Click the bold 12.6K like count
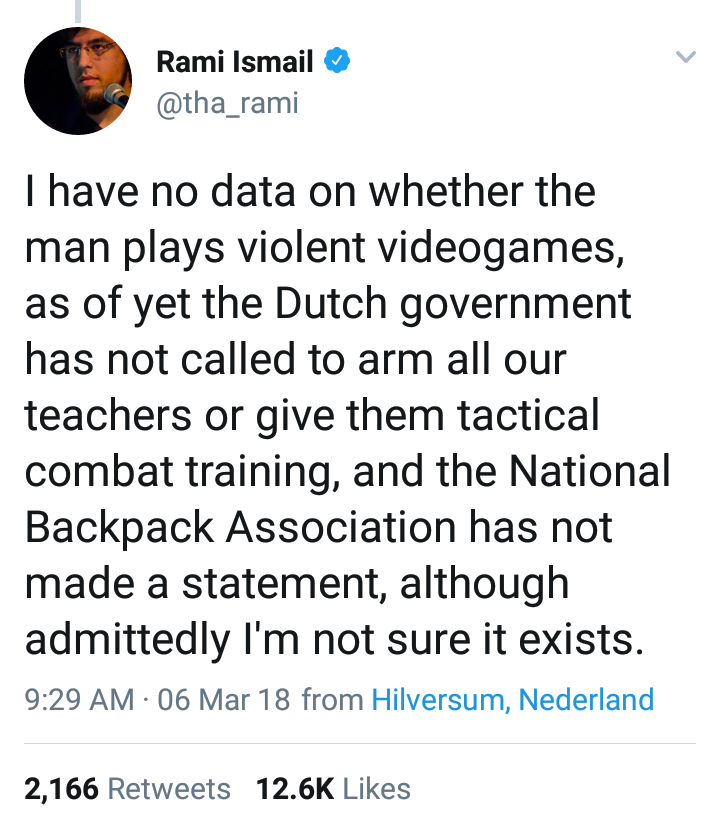The height and width of the screenshot is (830, 720). (x=294, y=789)
